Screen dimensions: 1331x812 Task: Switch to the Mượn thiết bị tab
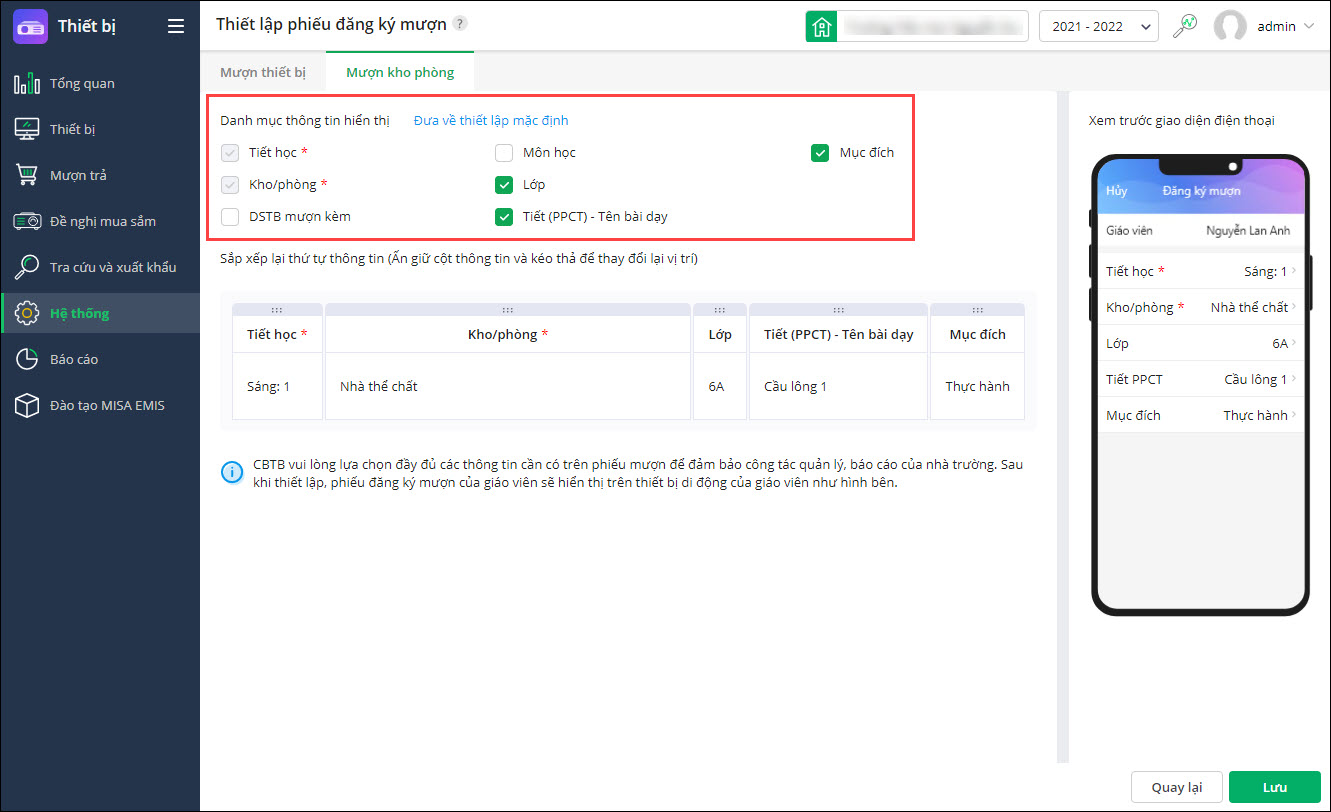coord(263,72)
